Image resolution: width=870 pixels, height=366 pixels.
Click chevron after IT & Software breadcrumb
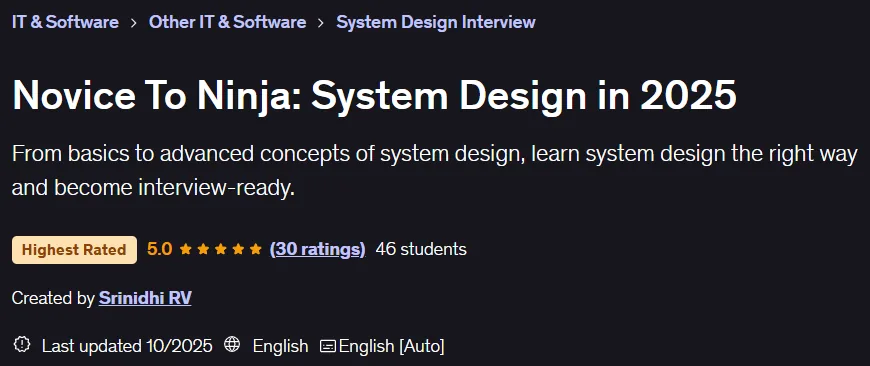134,23
